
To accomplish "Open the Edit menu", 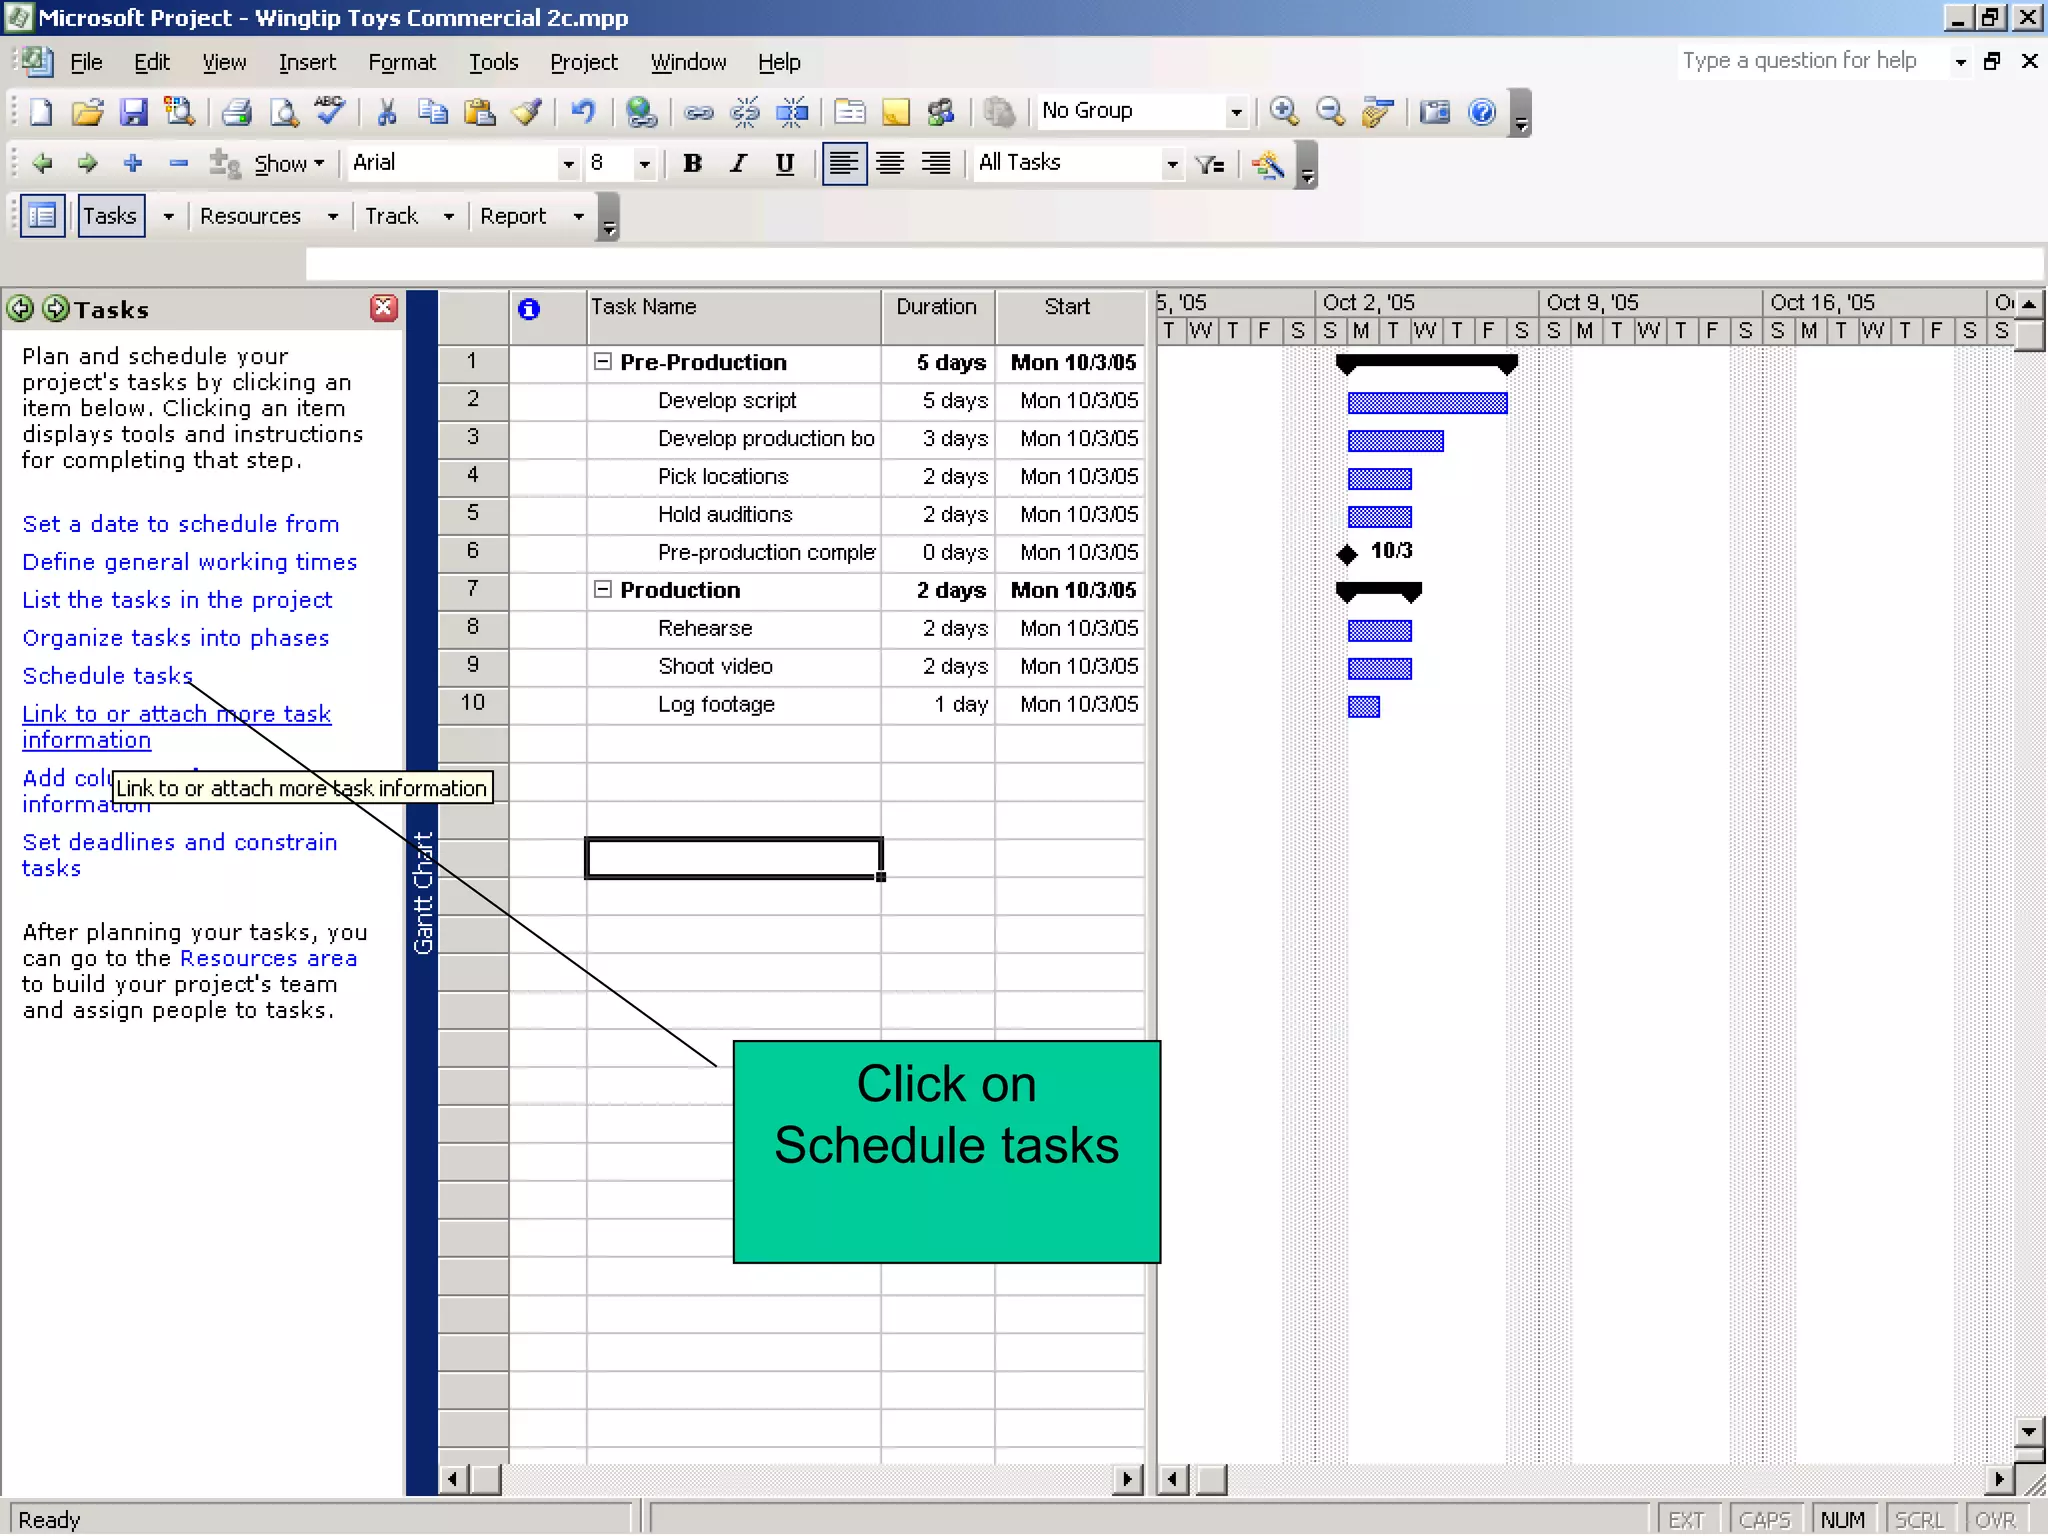I will (152, 62).
